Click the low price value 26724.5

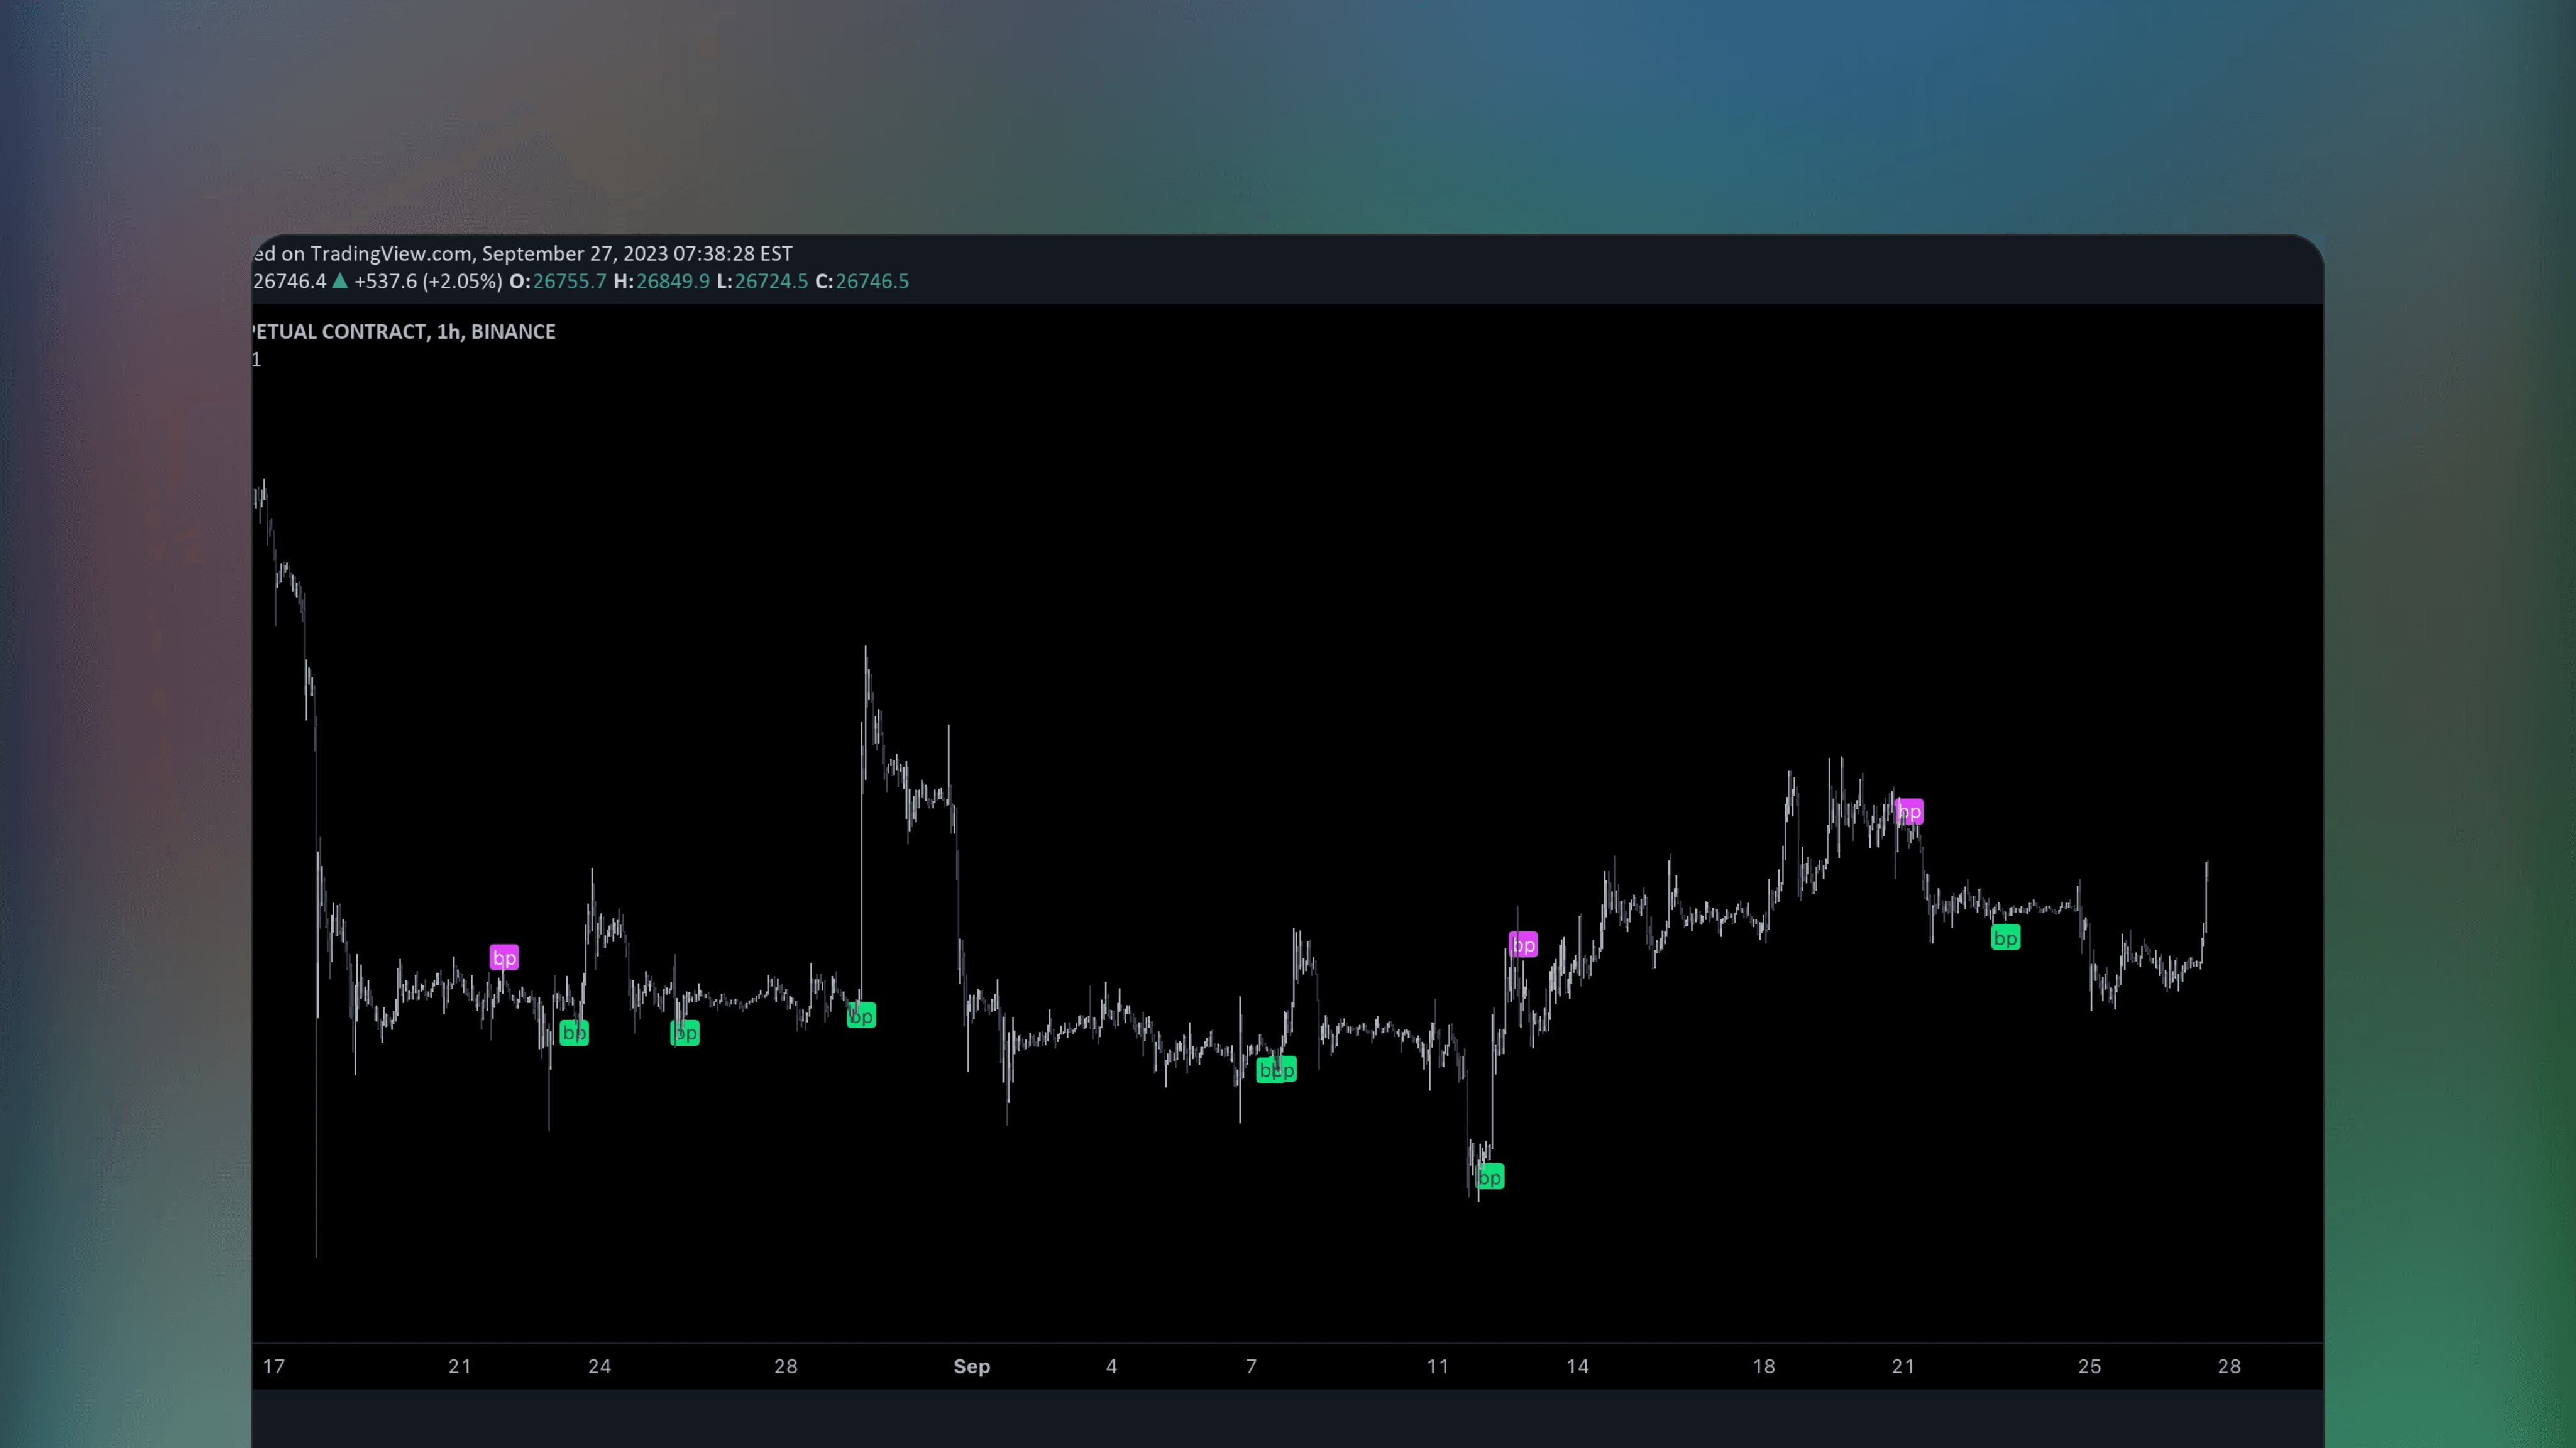pos(771,281)
